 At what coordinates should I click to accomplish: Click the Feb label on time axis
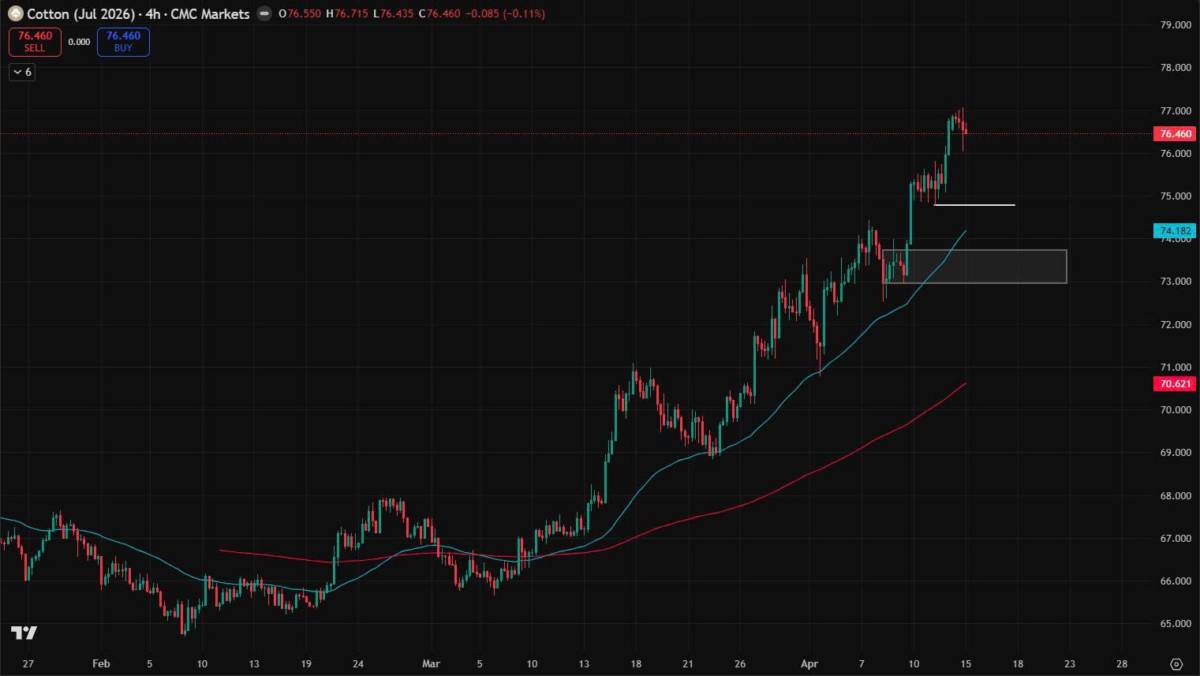click(99, 663)
